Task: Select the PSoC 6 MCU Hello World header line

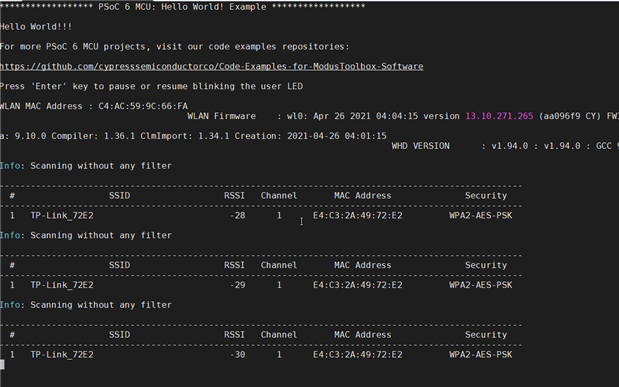Action: 182,7
